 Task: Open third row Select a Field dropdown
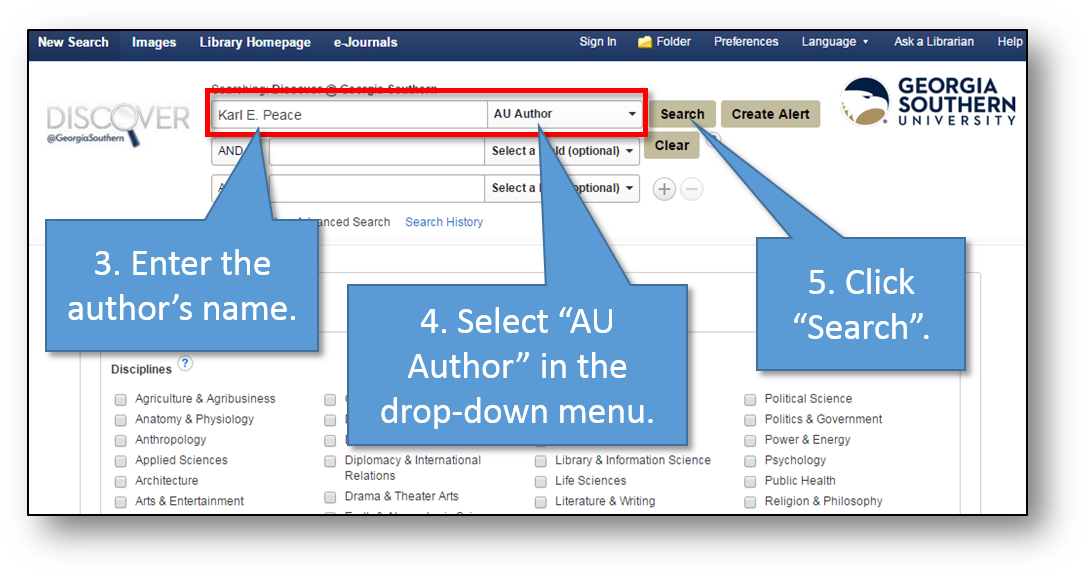[x=562, y=188]
